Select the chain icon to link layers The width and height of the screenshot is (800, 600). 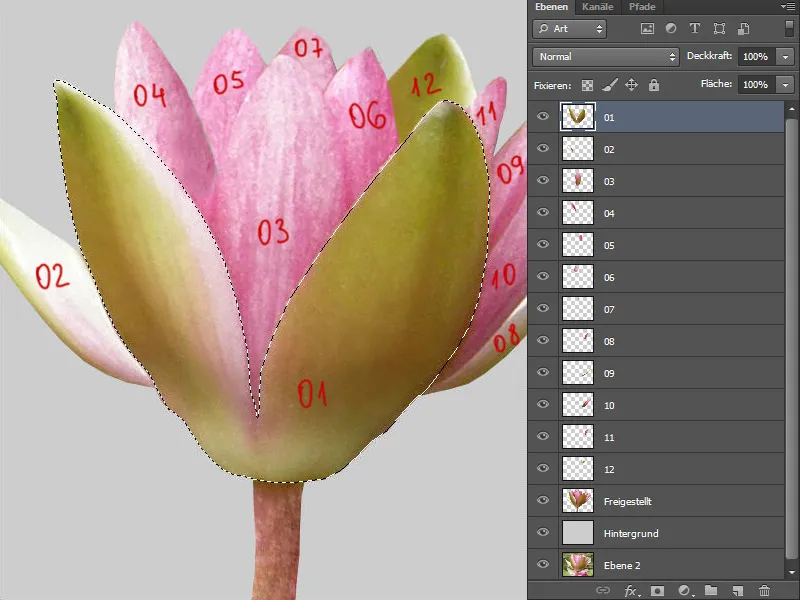(x=605, y=592)
